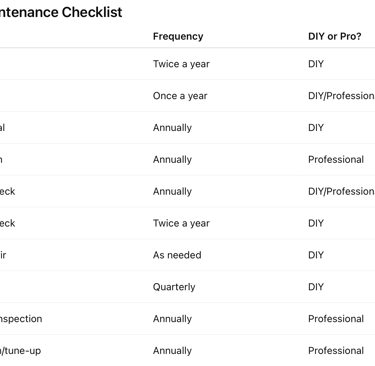Click Professional in the tune-up row
This screenshot has width=375, height=366.
pyautogui.click(x=336, y=351)
